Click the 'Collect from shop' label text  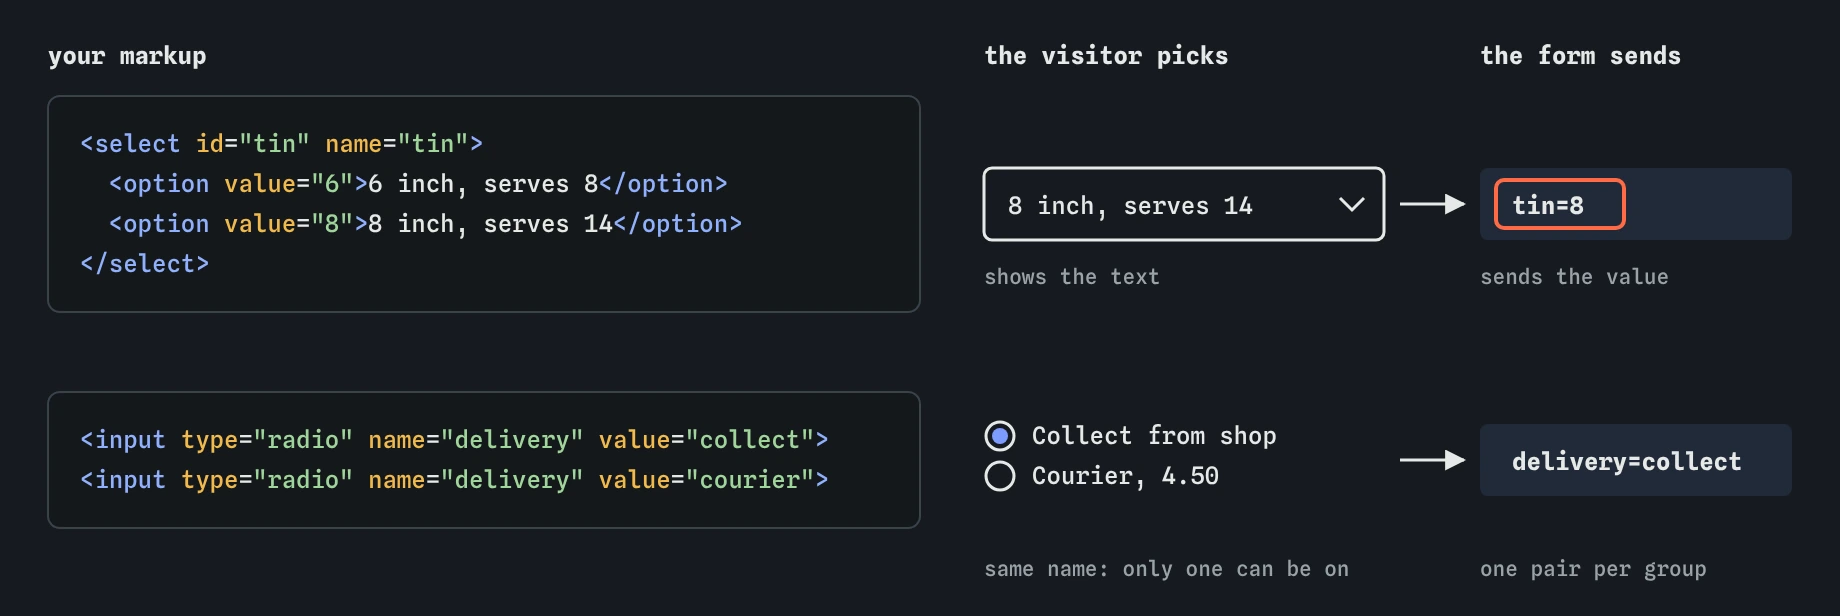point(1154,436)
